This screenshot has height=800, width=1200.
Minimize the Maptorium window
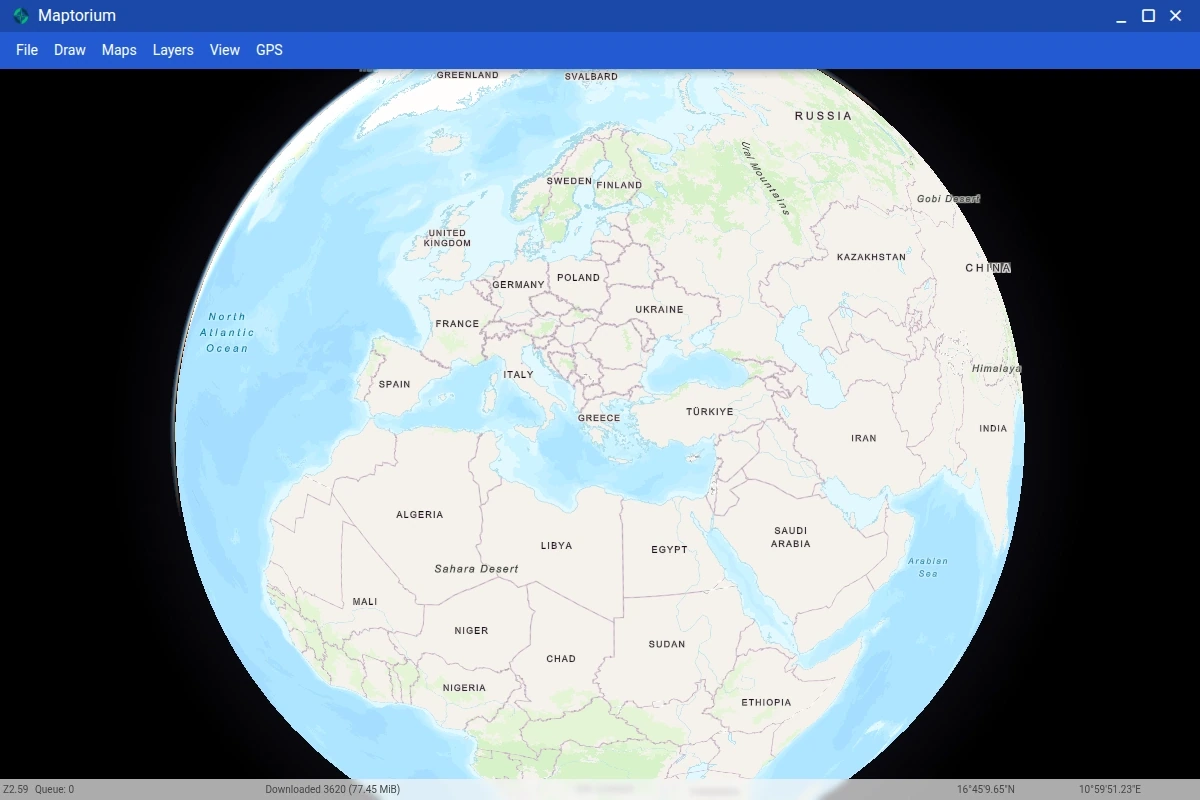click(x=1122, y=16)
